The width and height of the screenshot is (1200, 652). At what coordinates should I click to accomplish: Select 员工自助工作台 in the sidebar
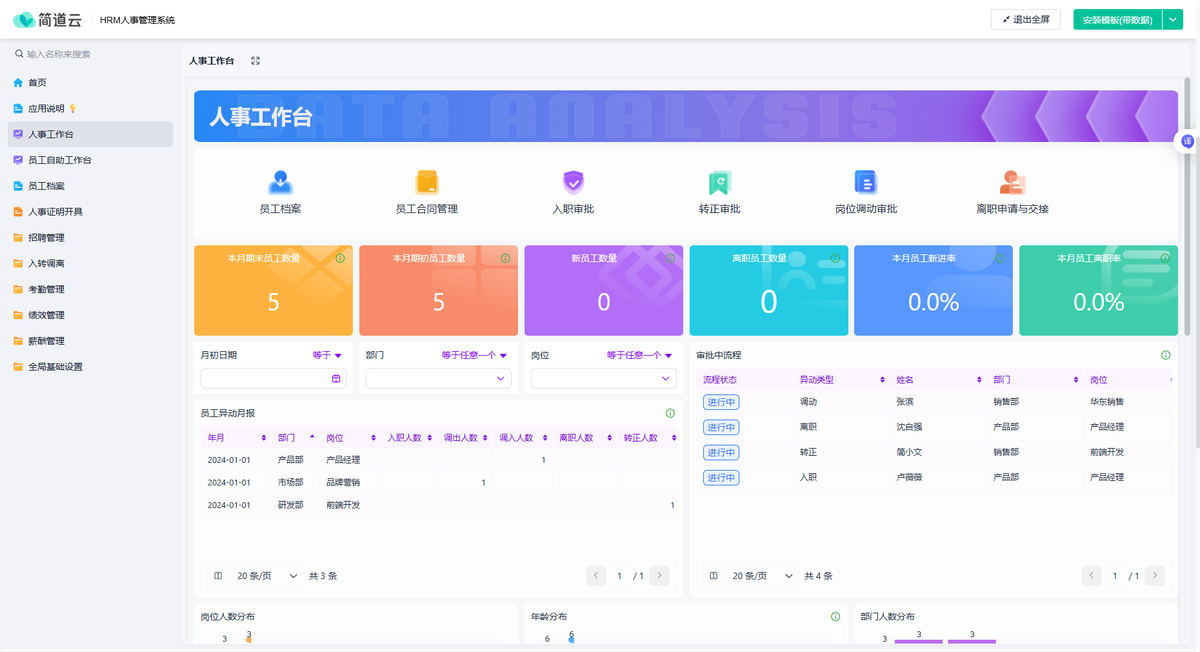[59, 160]
